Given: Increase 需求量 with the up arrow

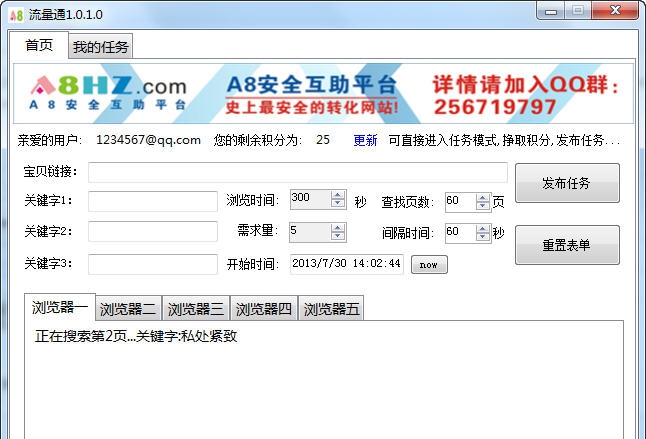Looking at the screenshot, I should click(338, 228).
